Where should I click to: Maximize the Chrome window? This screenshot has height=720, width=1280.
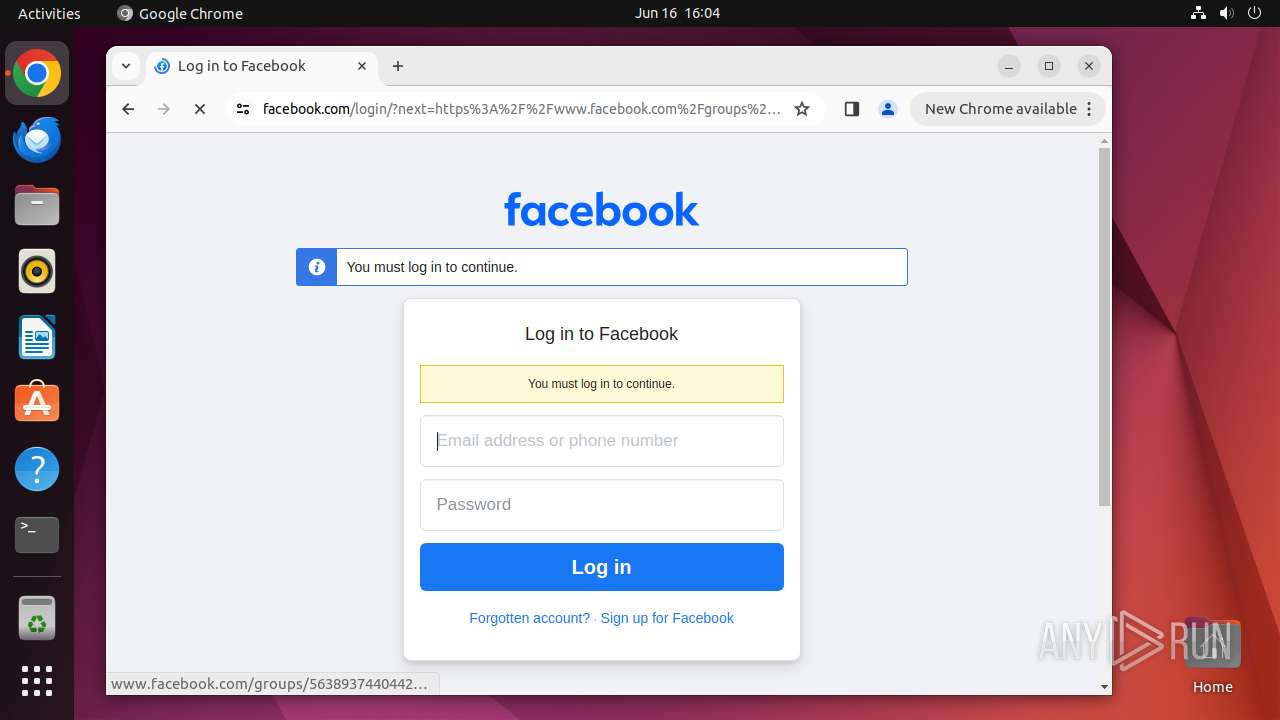pyautogui.click(x=1049, y=66)
